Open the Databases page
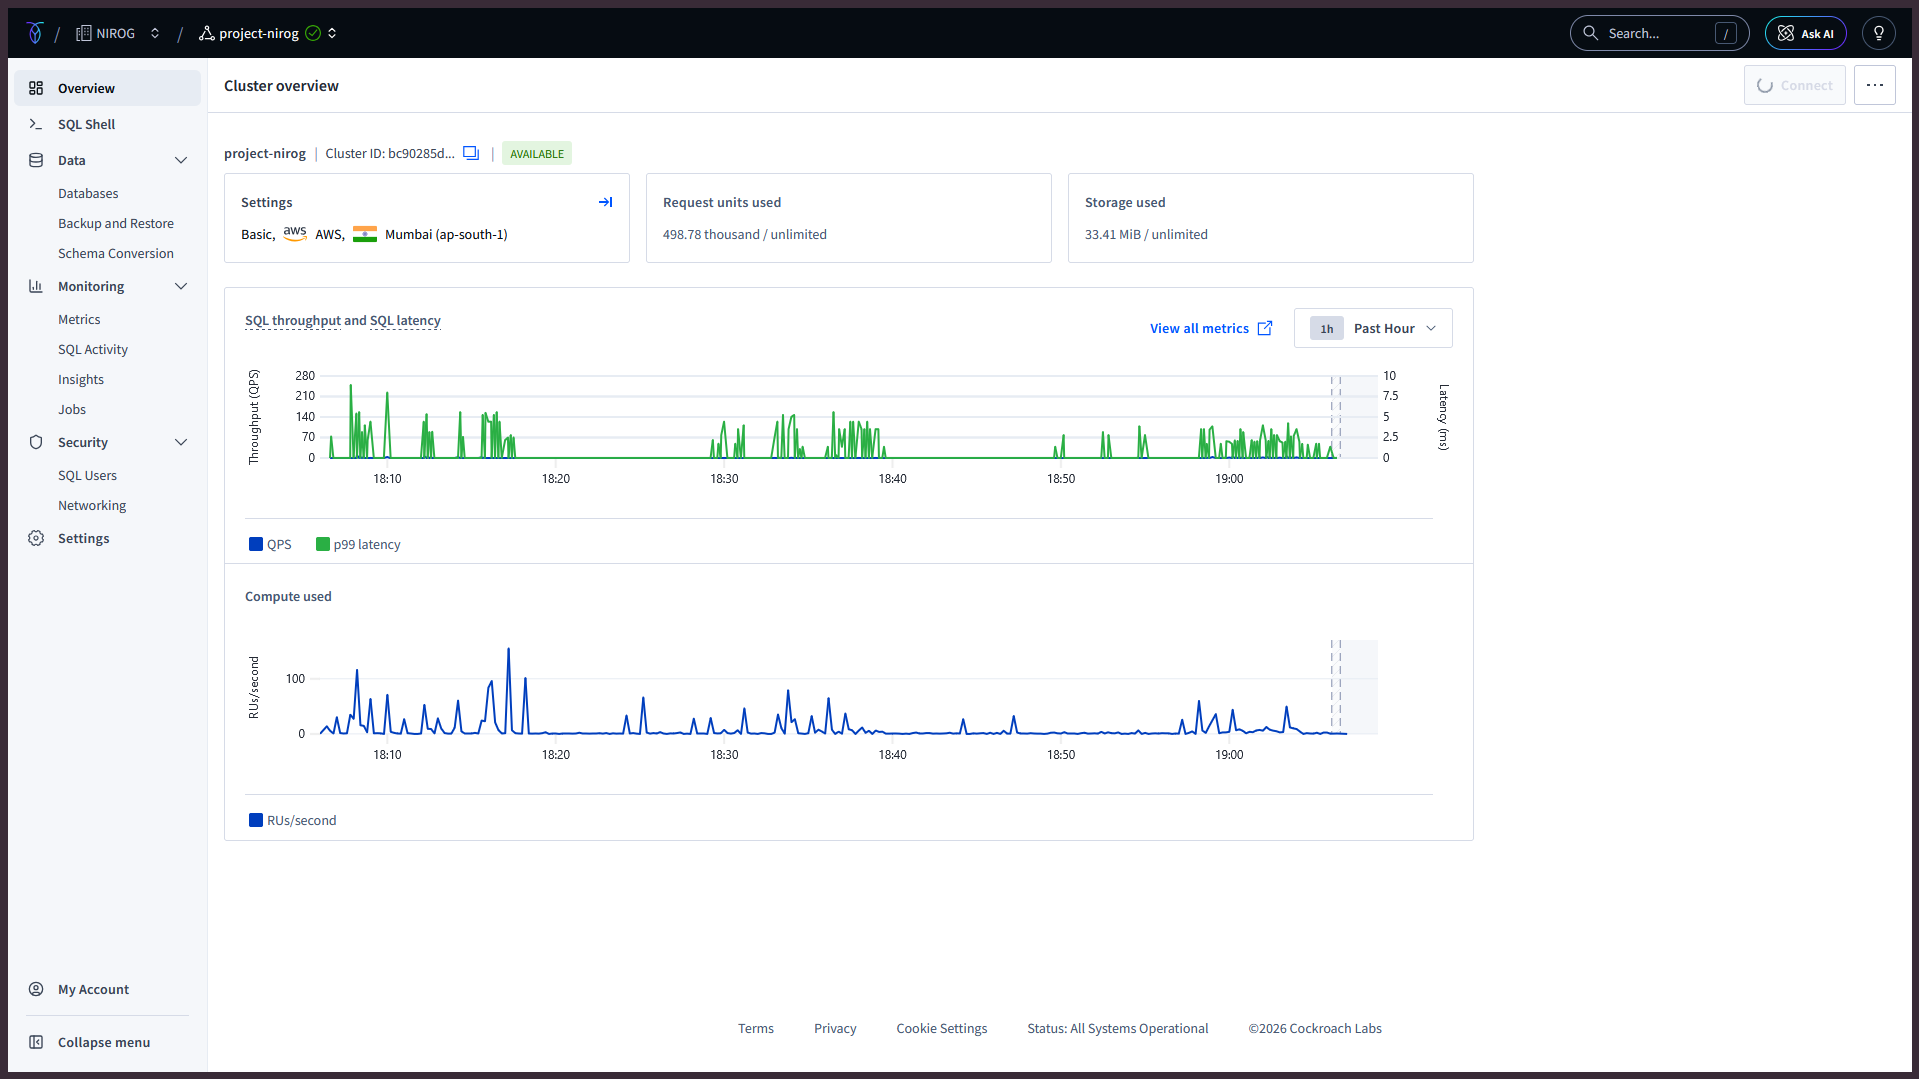Image resolution: width=1919 pixels, height=1079 pixels. [88, 193]
